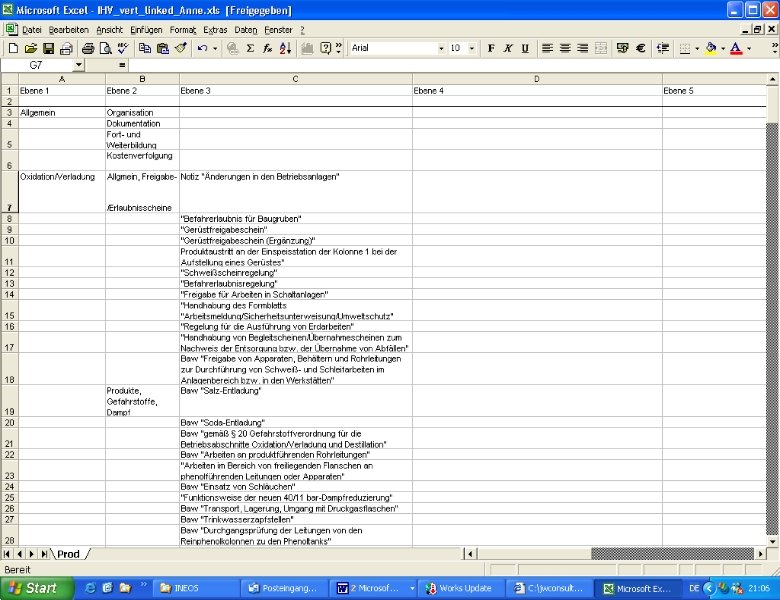
Task: Open the undo history dropdown
Action: click(x=215, y=48)
